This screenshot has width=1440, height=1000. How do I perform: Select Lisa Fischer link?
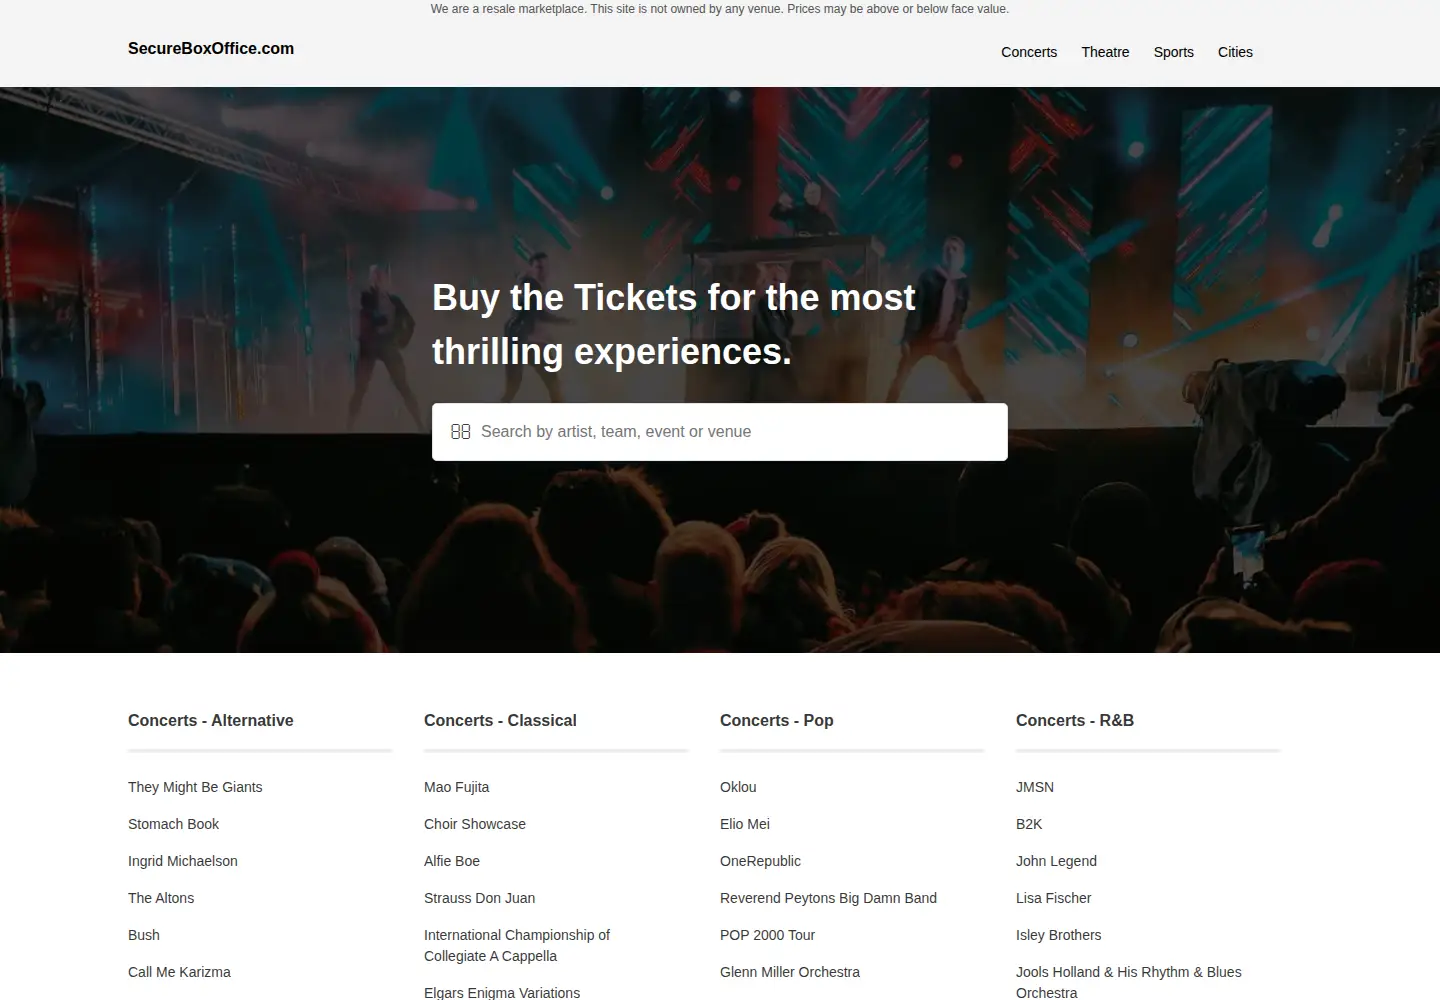coord(1053,898)
